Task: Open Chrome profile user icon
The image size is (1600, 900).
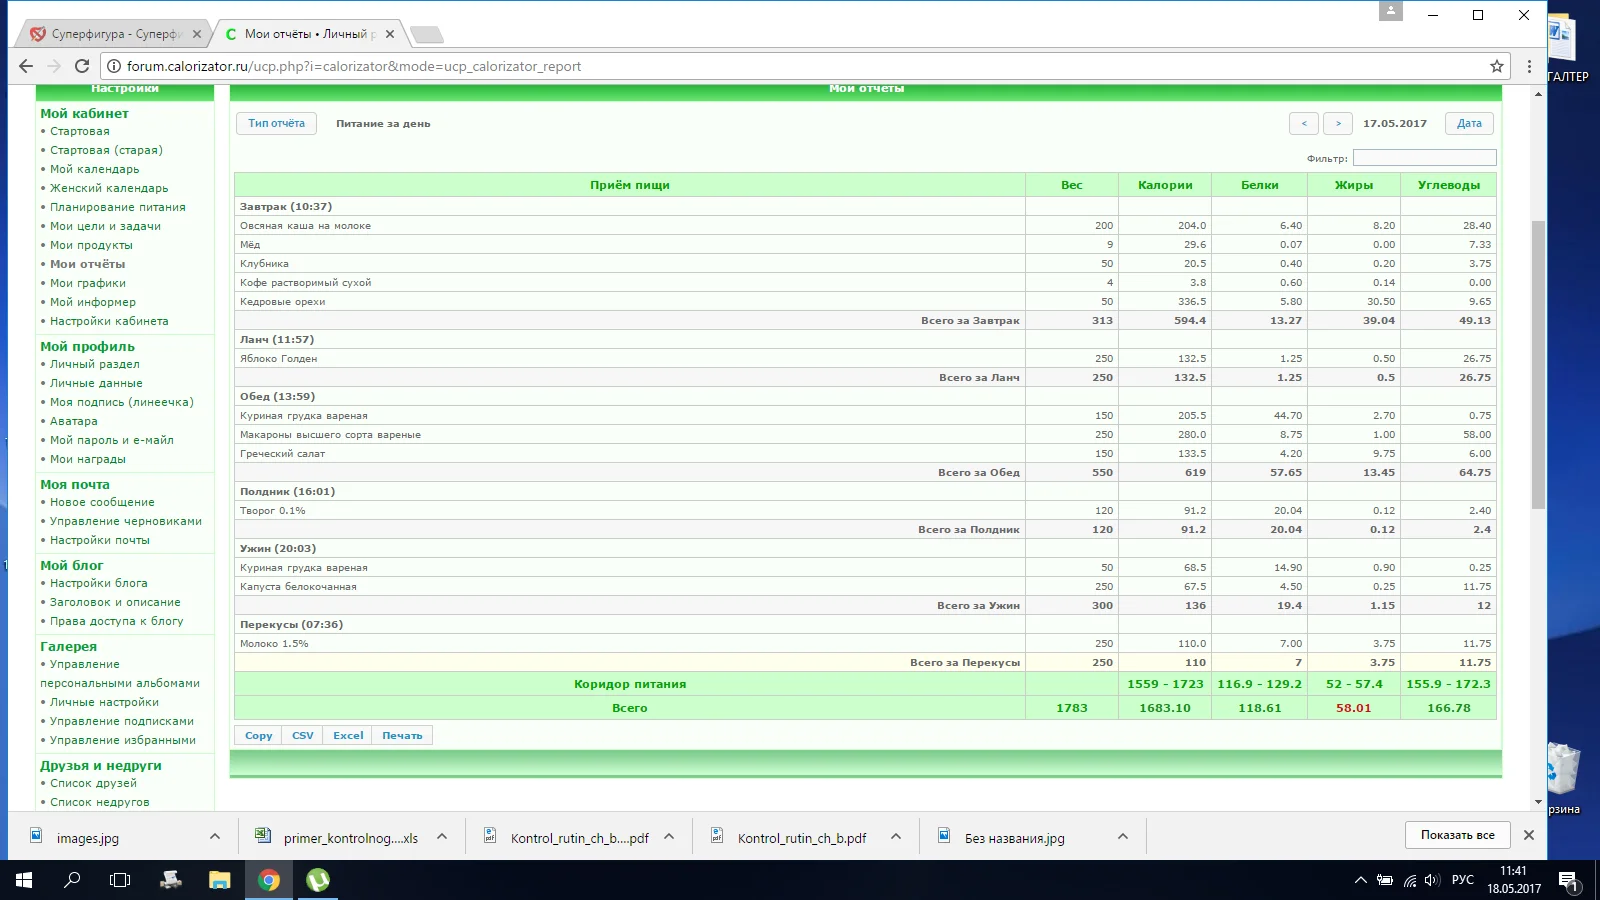Action: pos(1390,11)
